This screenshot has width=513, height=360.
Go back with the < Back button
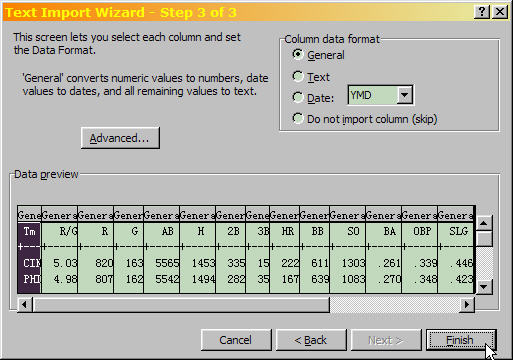311,340
